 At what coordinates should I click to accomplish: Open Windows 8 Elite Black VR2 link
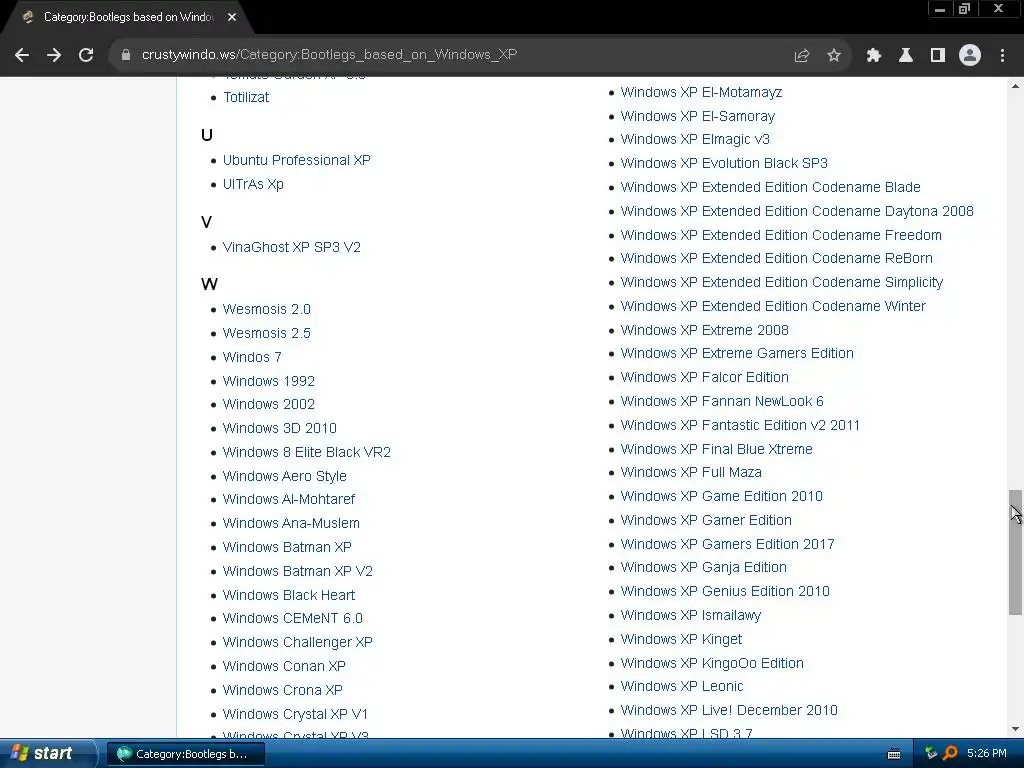[x=306, y=452]
